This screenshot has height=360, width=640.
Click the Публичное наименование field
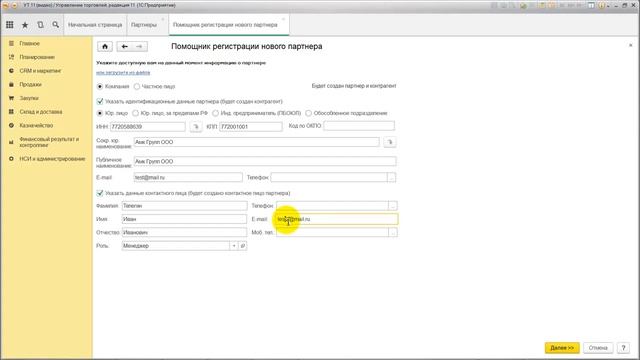265,161
